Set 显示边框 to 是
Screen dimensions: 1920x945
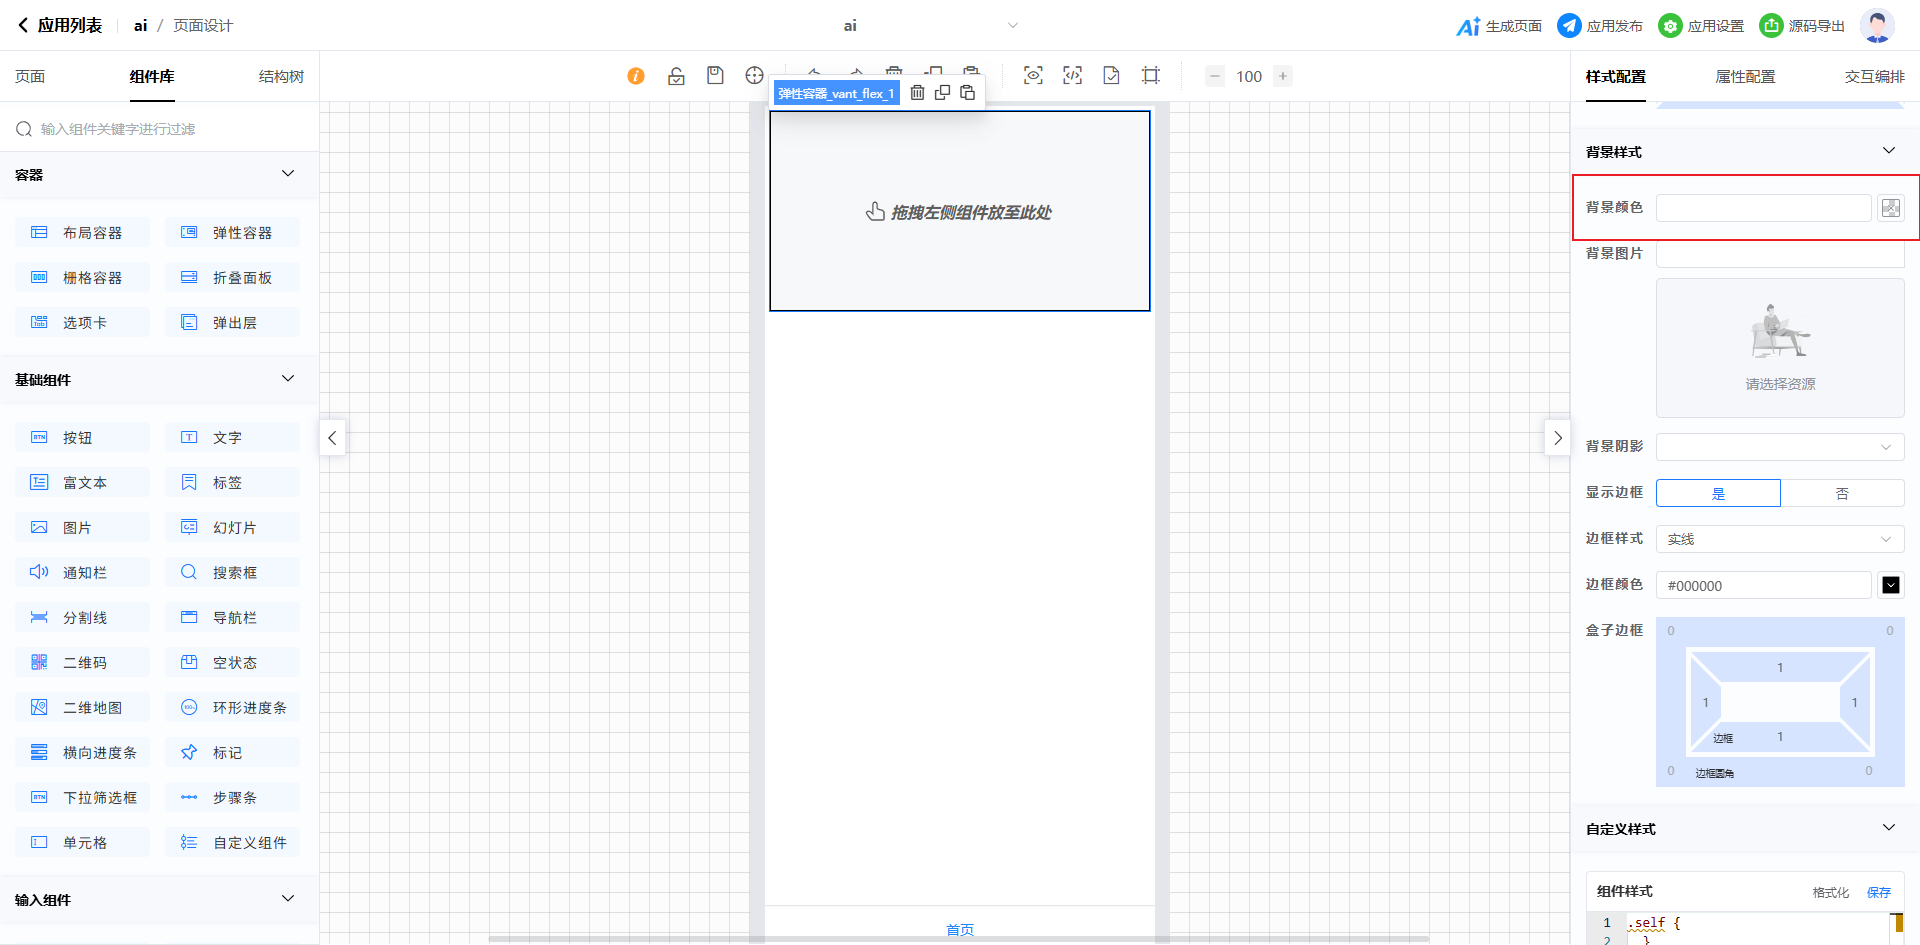[x=1718, y=493]
